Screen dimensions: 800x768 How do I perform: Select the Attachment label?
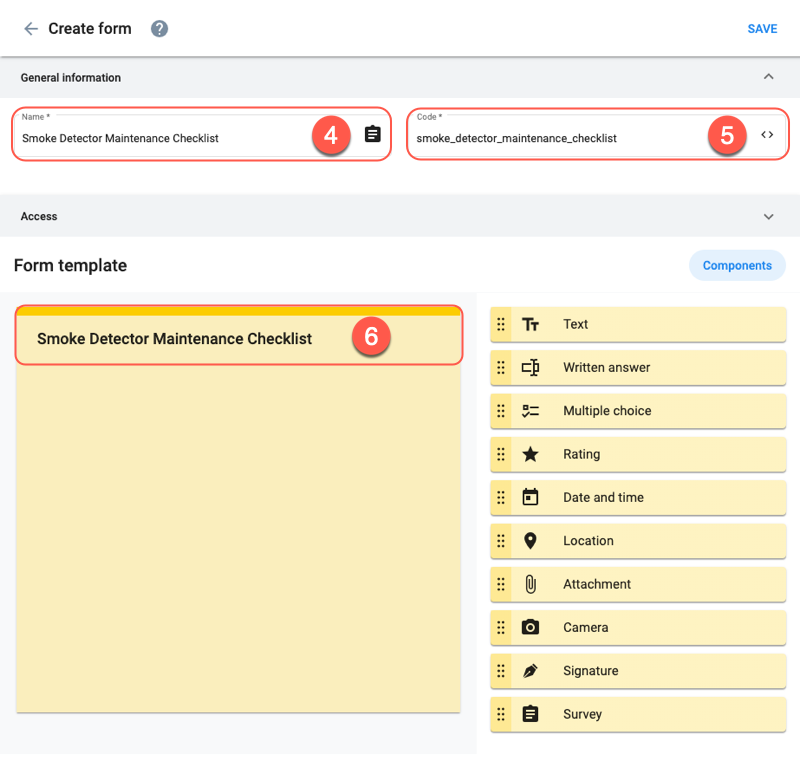point(597,584)
